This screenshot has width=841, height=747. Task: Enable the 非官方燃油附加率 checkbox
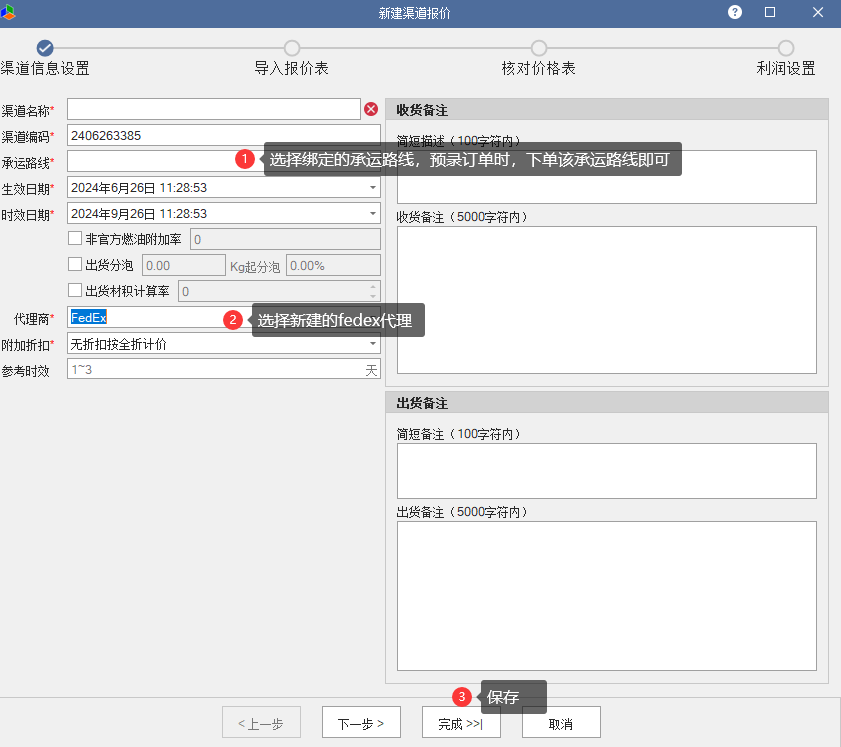click(75, 239)
